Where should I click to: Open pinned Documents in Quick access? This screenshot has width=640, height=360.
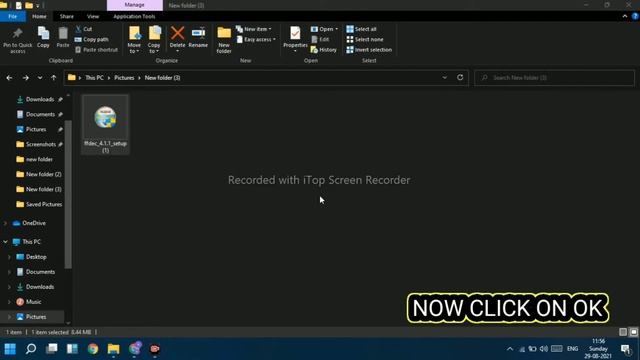(40, 114)
